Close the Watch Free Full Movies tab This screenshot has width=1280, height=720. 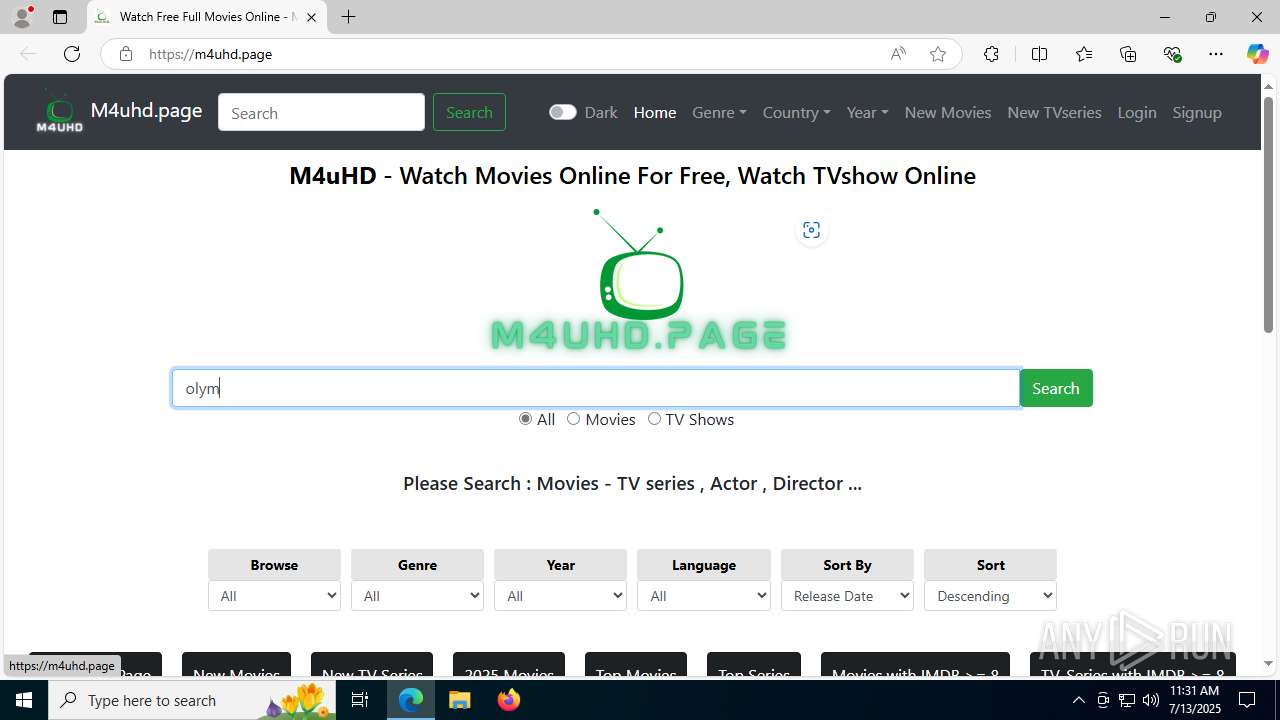(311, 17)
